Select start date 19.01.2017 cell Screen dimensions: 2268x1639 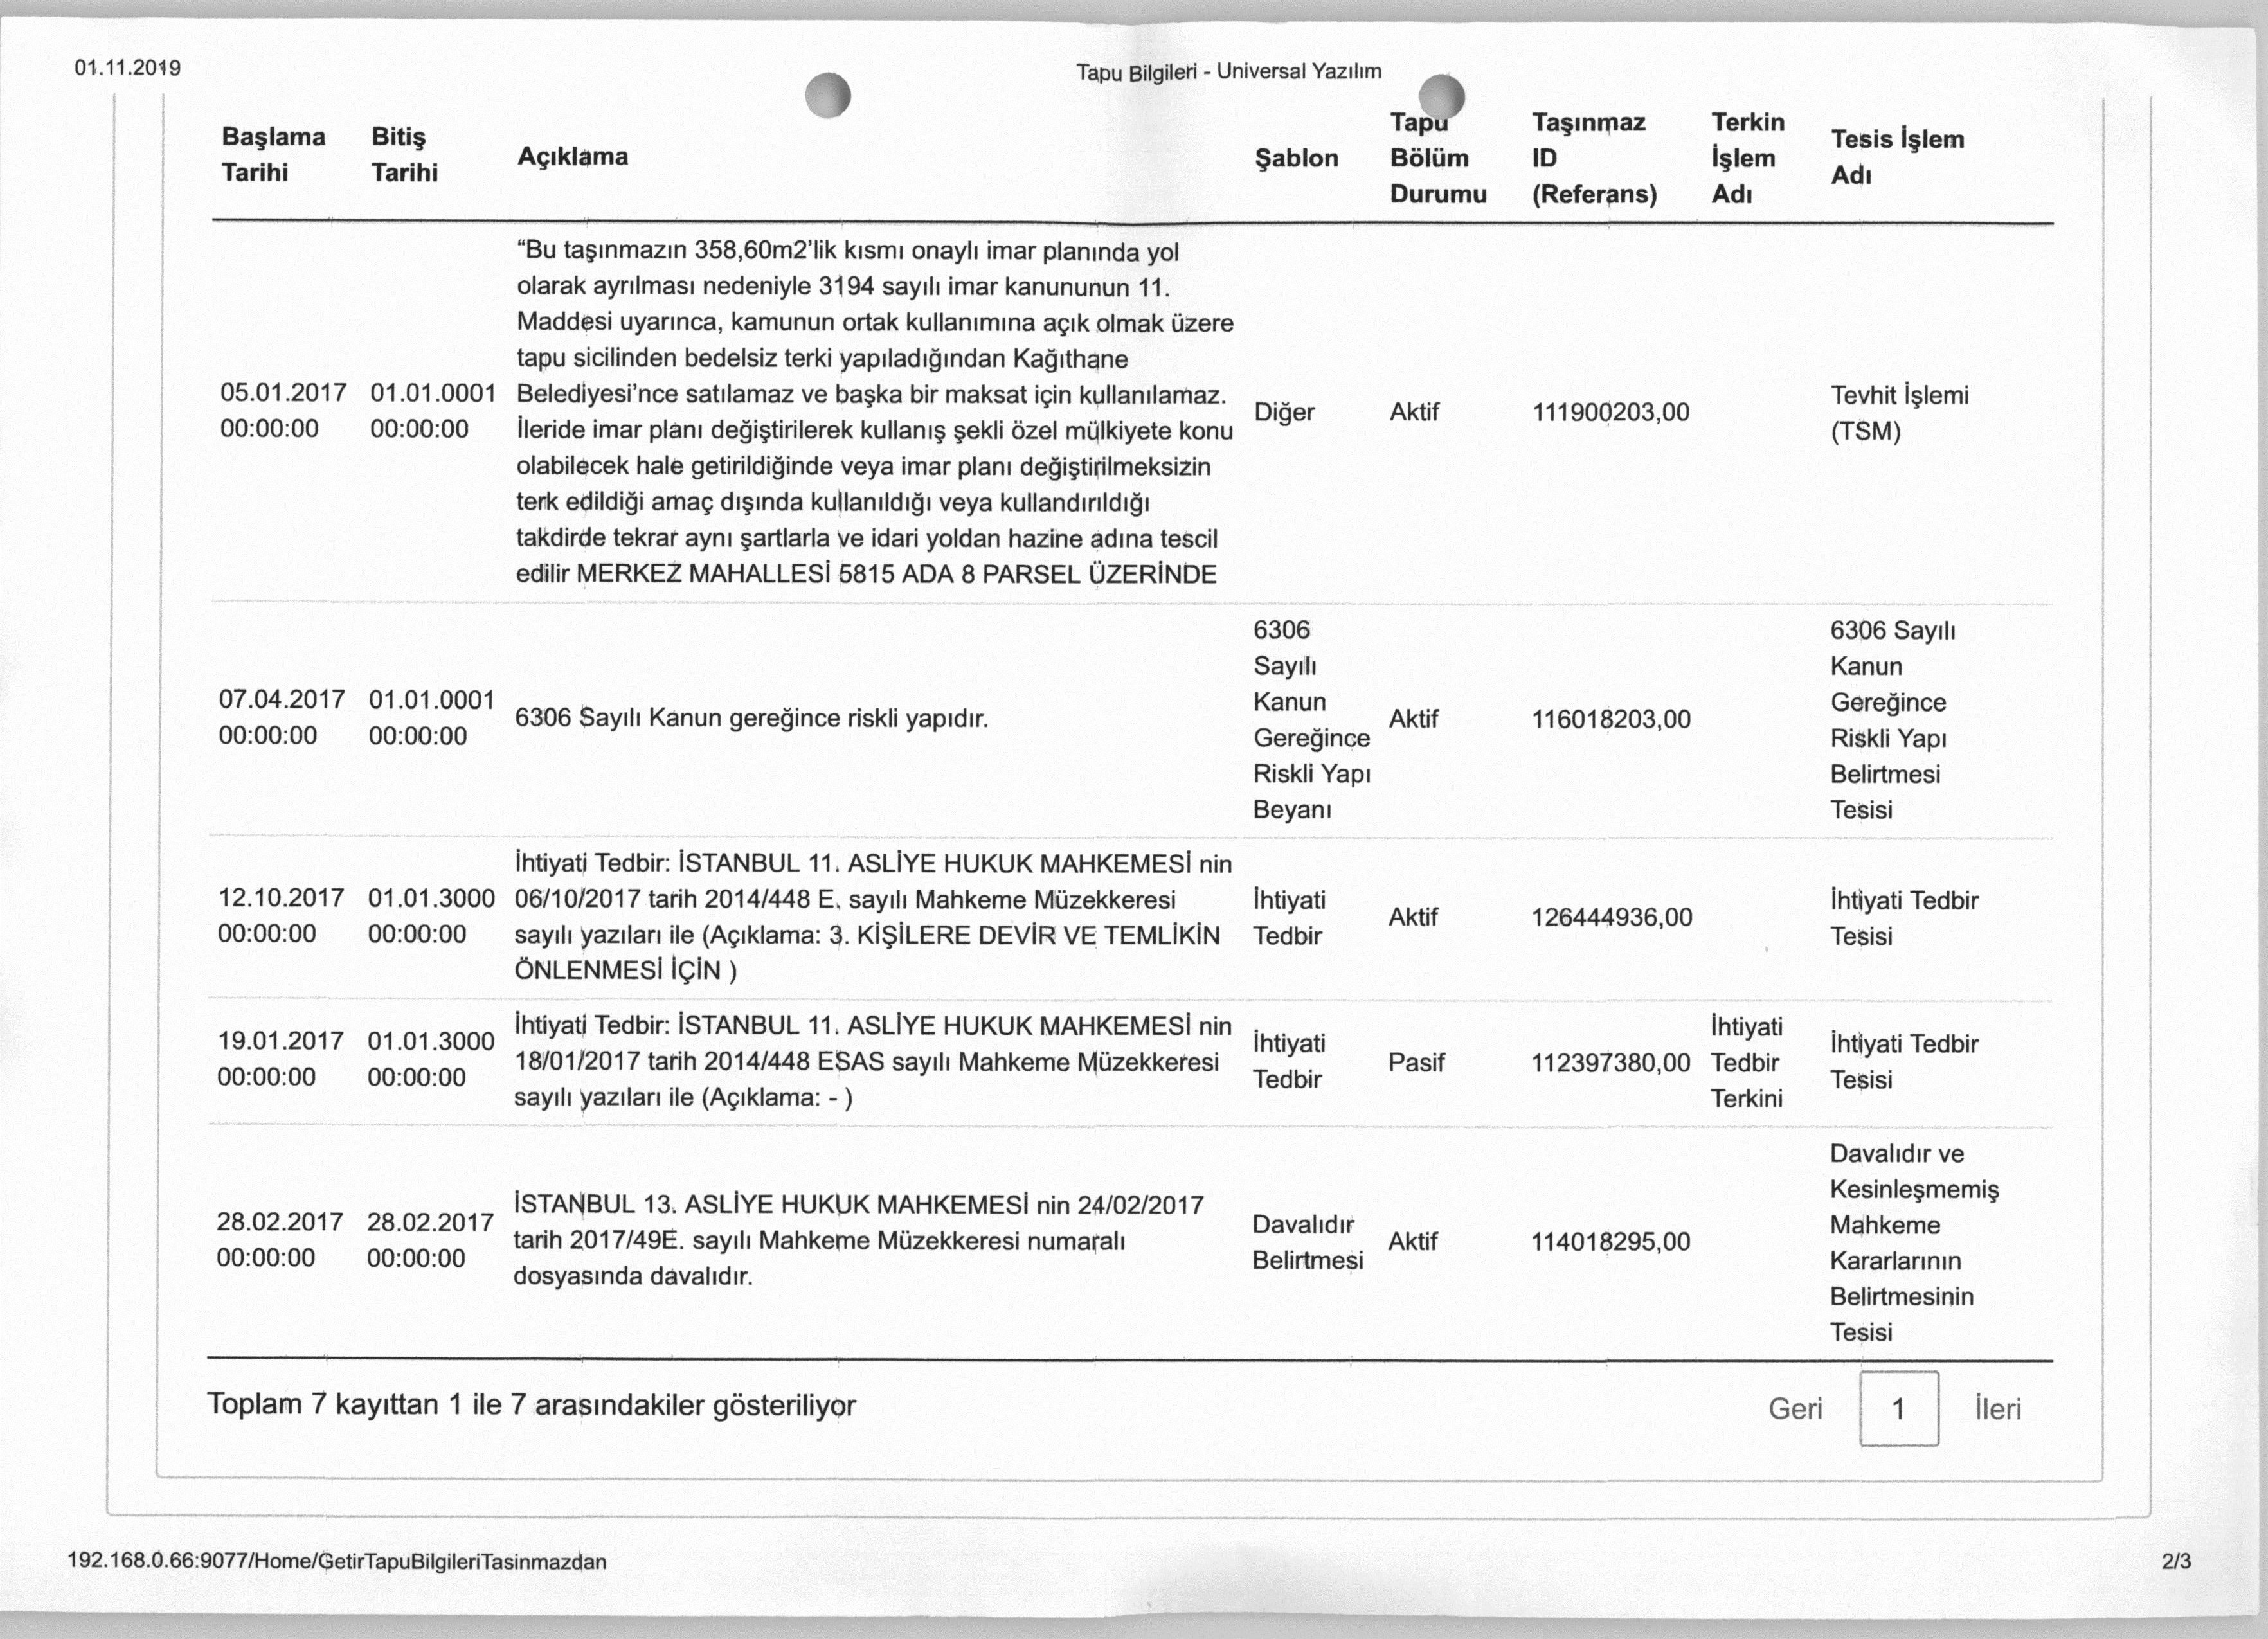[x=281, y=1058]
